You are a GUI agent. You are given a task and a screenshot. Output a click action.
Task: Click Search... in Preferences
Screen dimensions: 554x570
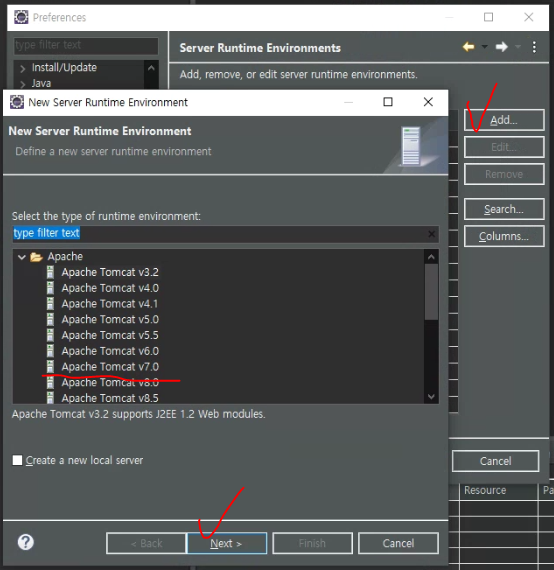pos(504,209)
